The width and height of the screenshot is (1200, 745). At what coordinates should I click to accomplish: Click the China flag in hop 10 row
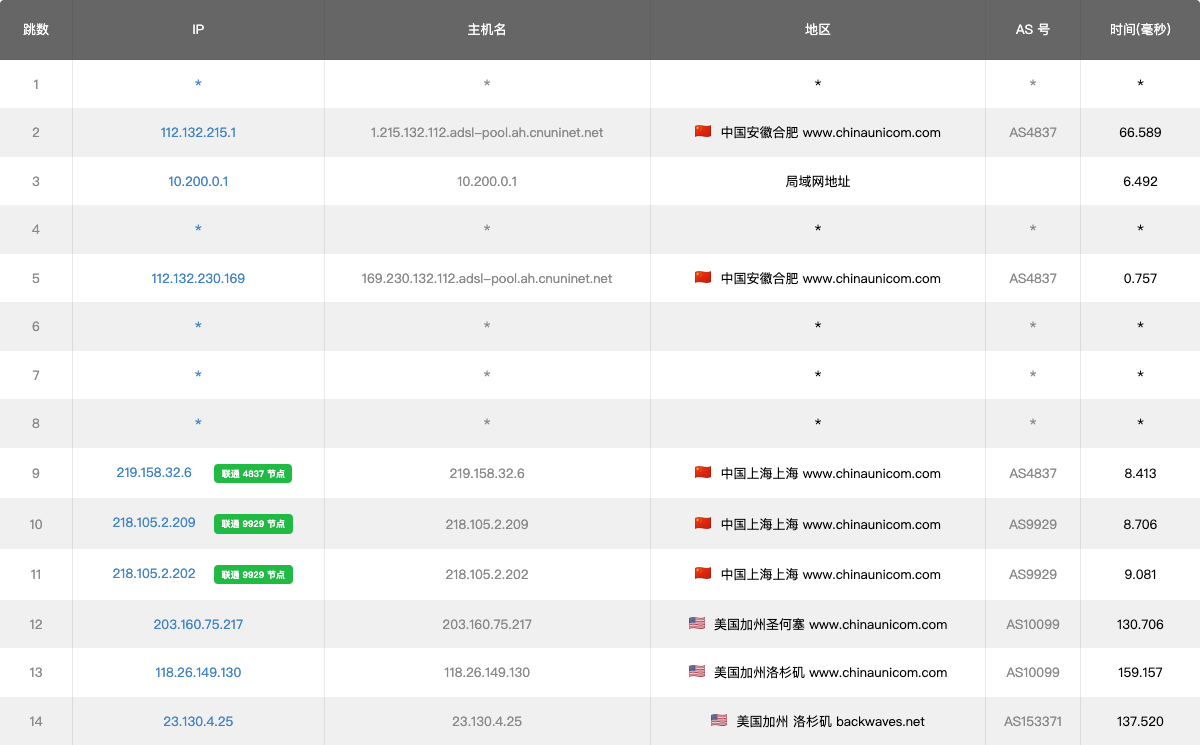[703, 523]
